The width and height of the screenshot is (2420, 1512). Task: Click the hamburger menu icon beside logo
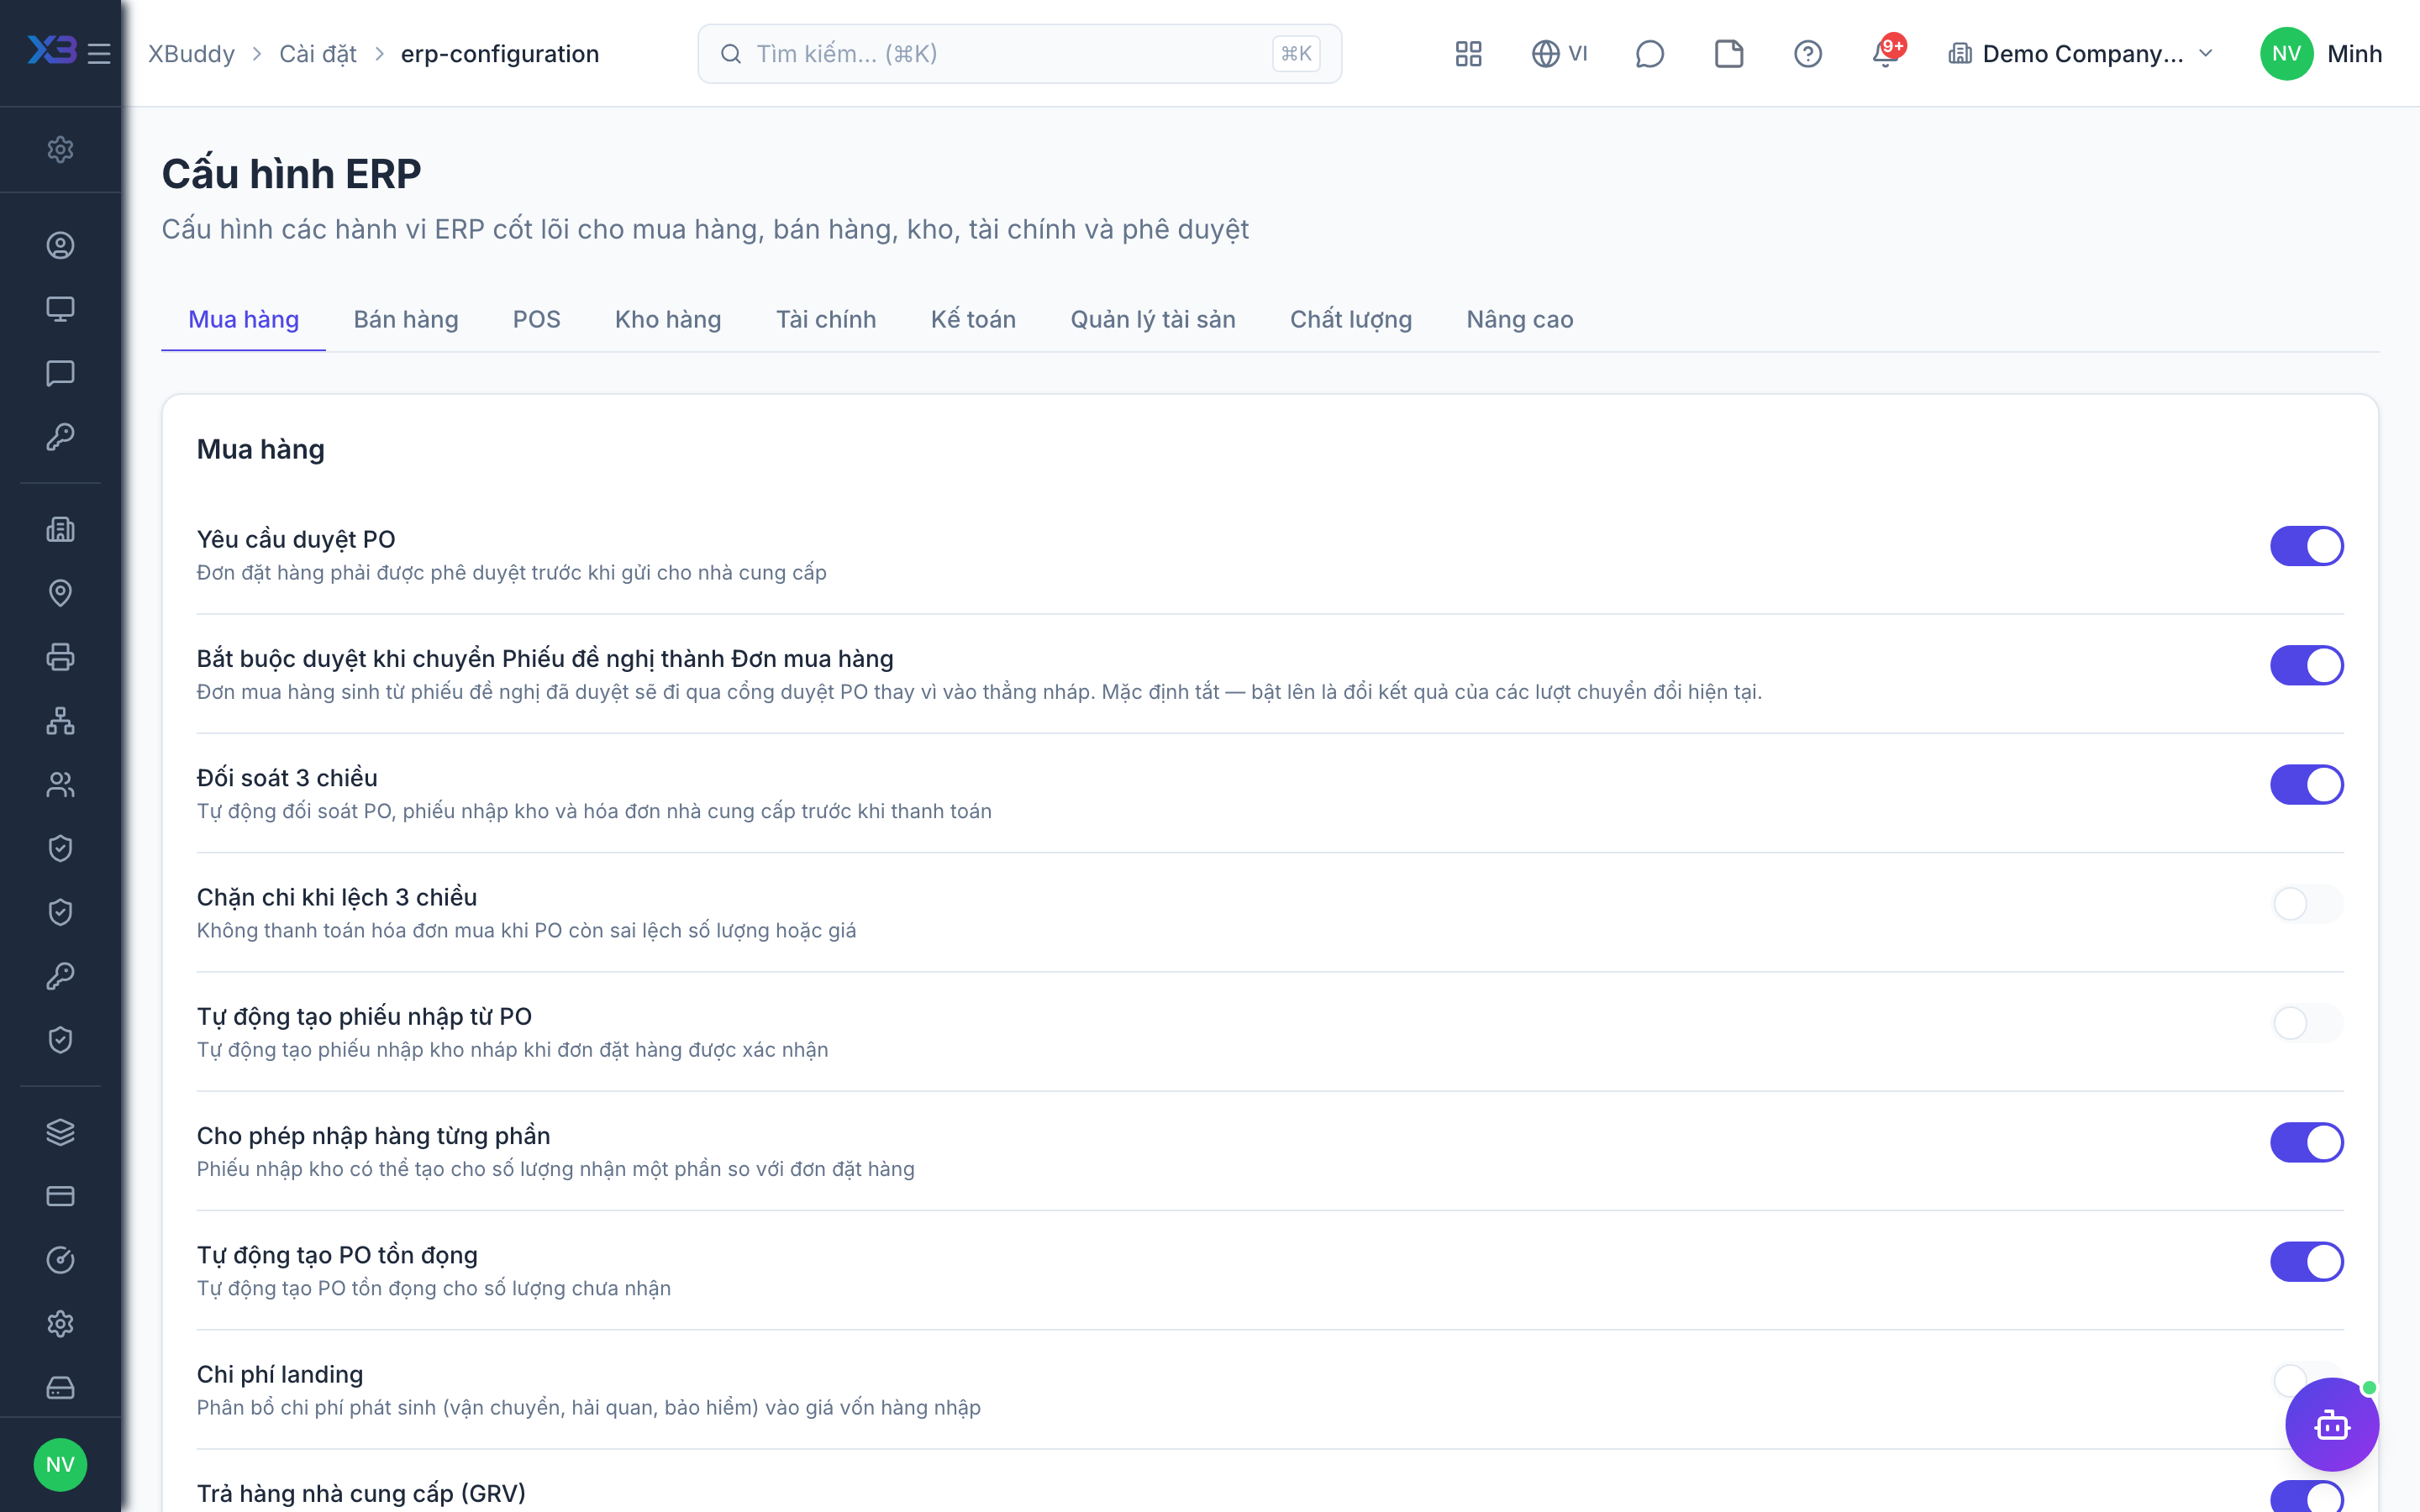(x=99, y=54)
